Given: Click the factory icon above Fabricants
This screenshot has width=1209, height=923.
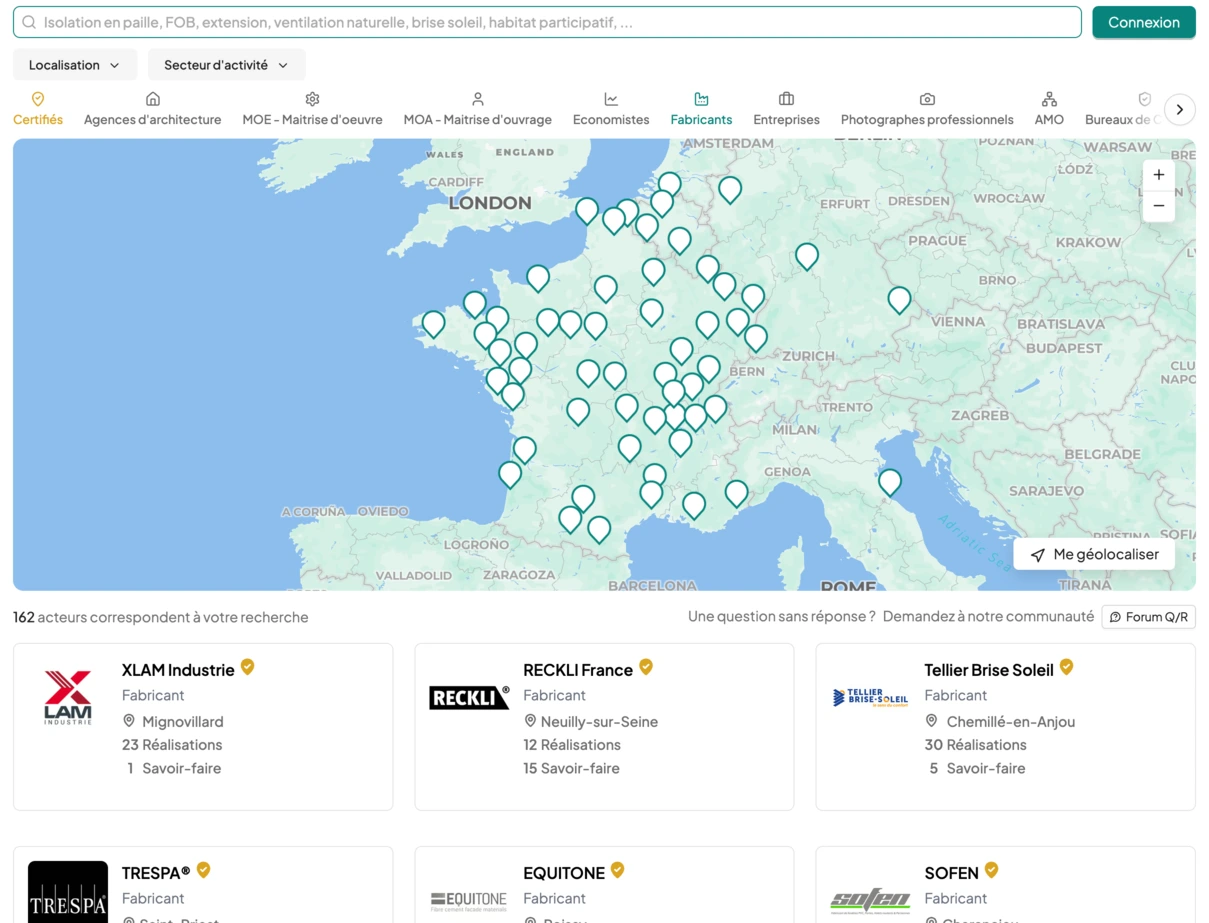Looking at the screenshot, I should pyautogui.click(x=701, y=99).
